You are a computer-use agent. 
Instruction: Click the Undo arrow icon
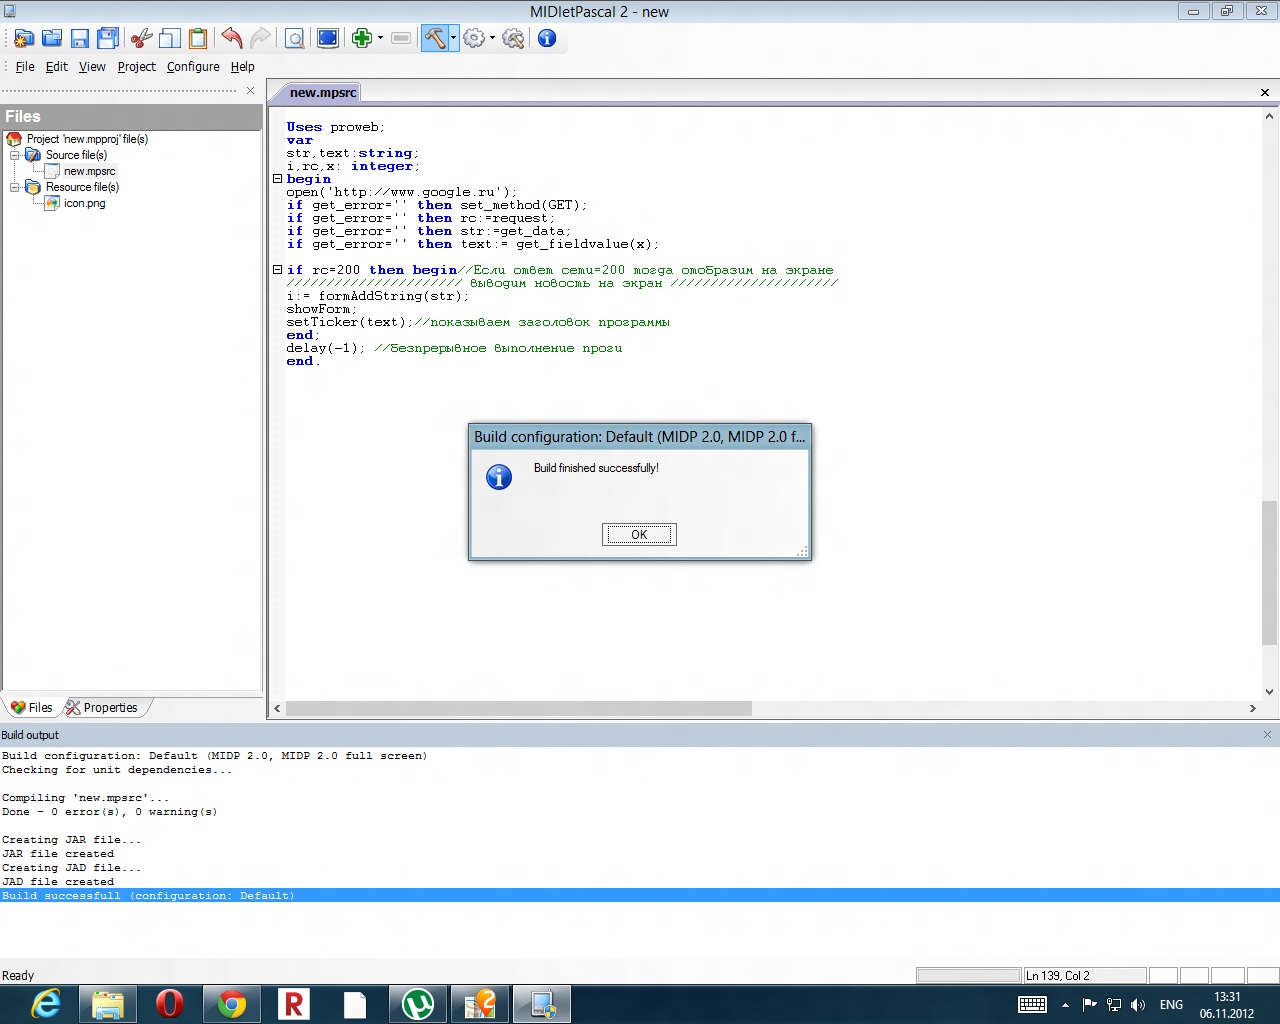click(232, 39)
